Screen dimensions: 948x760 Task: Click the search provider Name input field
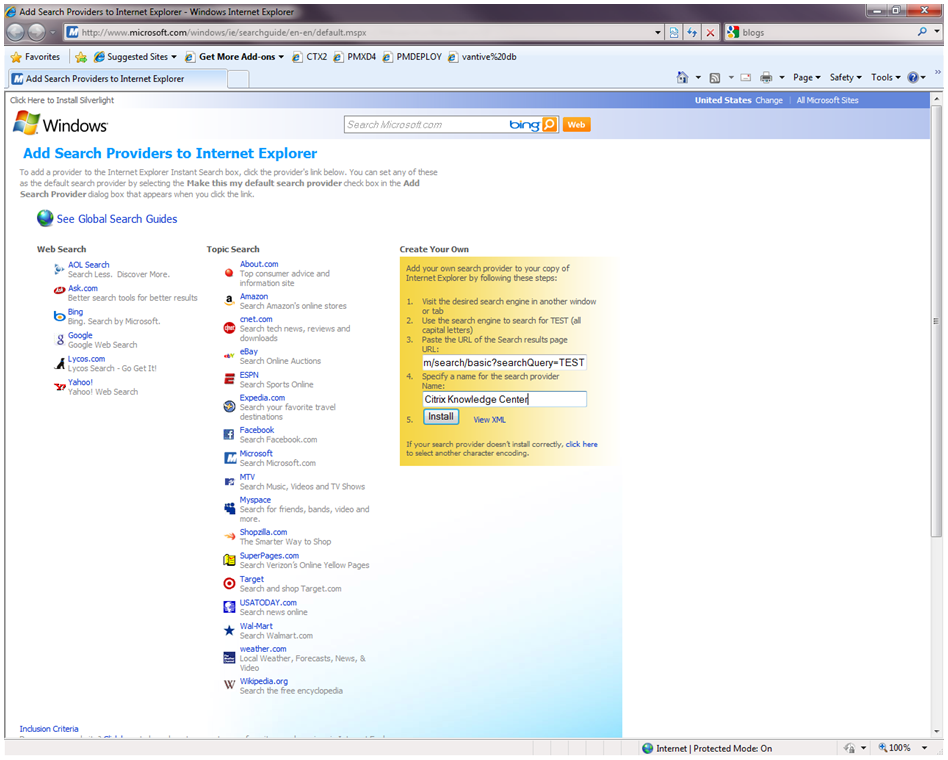click(x=504, y=399)
